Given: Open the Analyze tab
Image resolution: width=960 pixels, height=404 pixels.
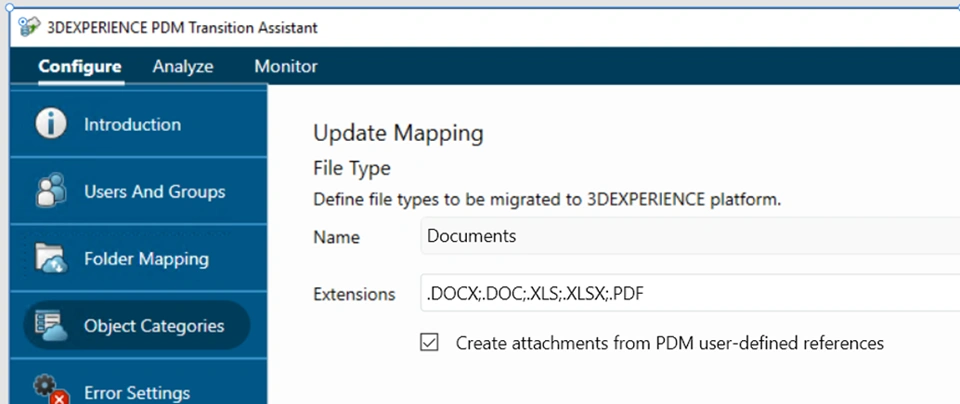Looking at the screenshot, I should coord(183,67).
